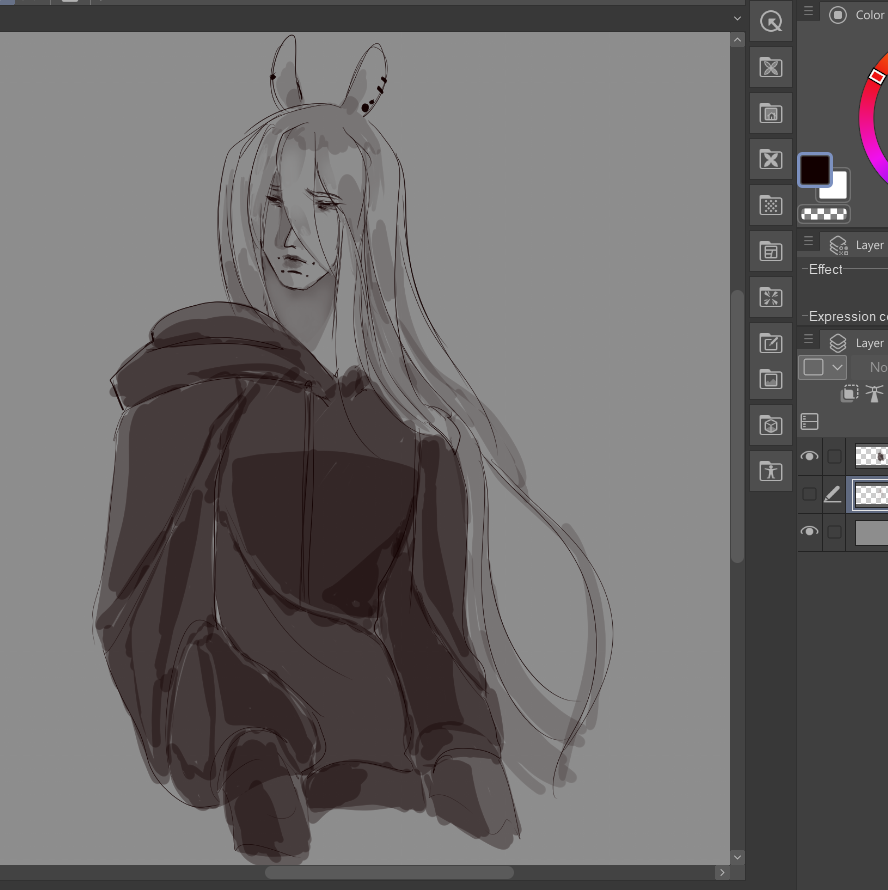Click the stacked-layers Layer palette icon

coord(838,343)
